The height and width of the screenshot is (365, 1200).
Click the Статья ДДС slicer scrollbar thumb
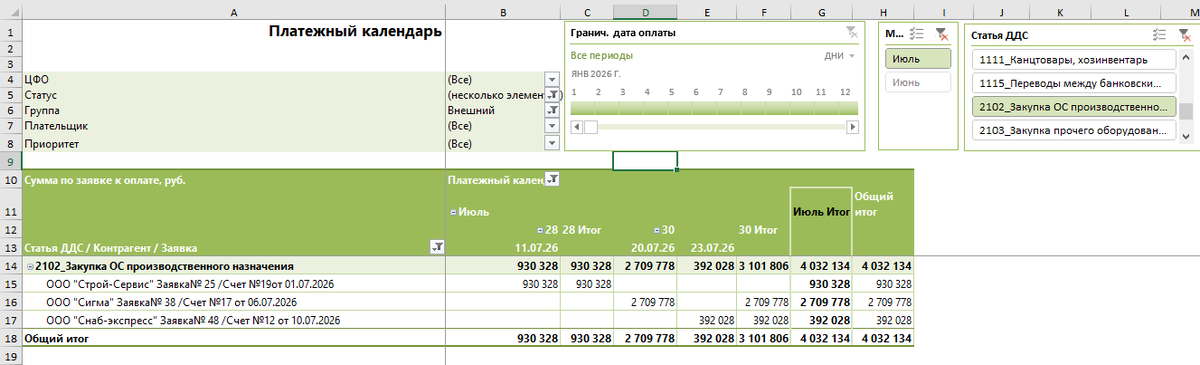point(1186,111)
